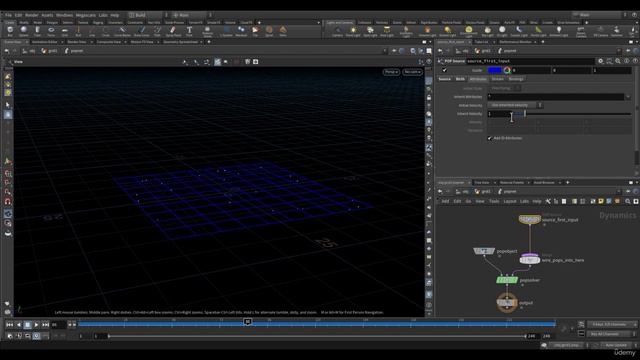Open the File menu
640x360 pixels.
pos(8,15)
